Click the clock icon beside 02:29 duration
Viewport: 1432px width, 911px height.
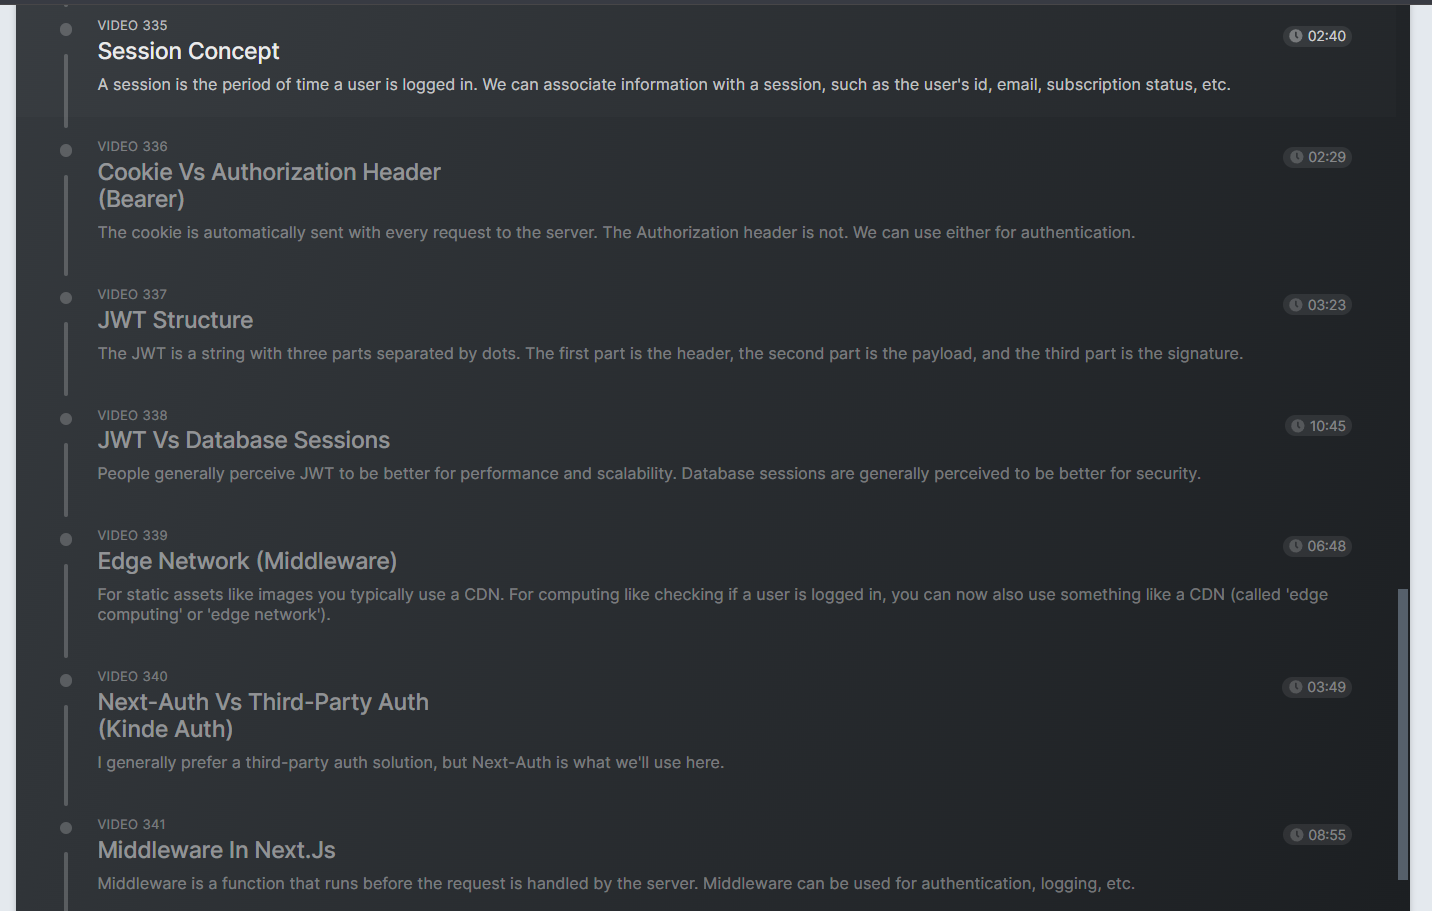point(1296,157)
